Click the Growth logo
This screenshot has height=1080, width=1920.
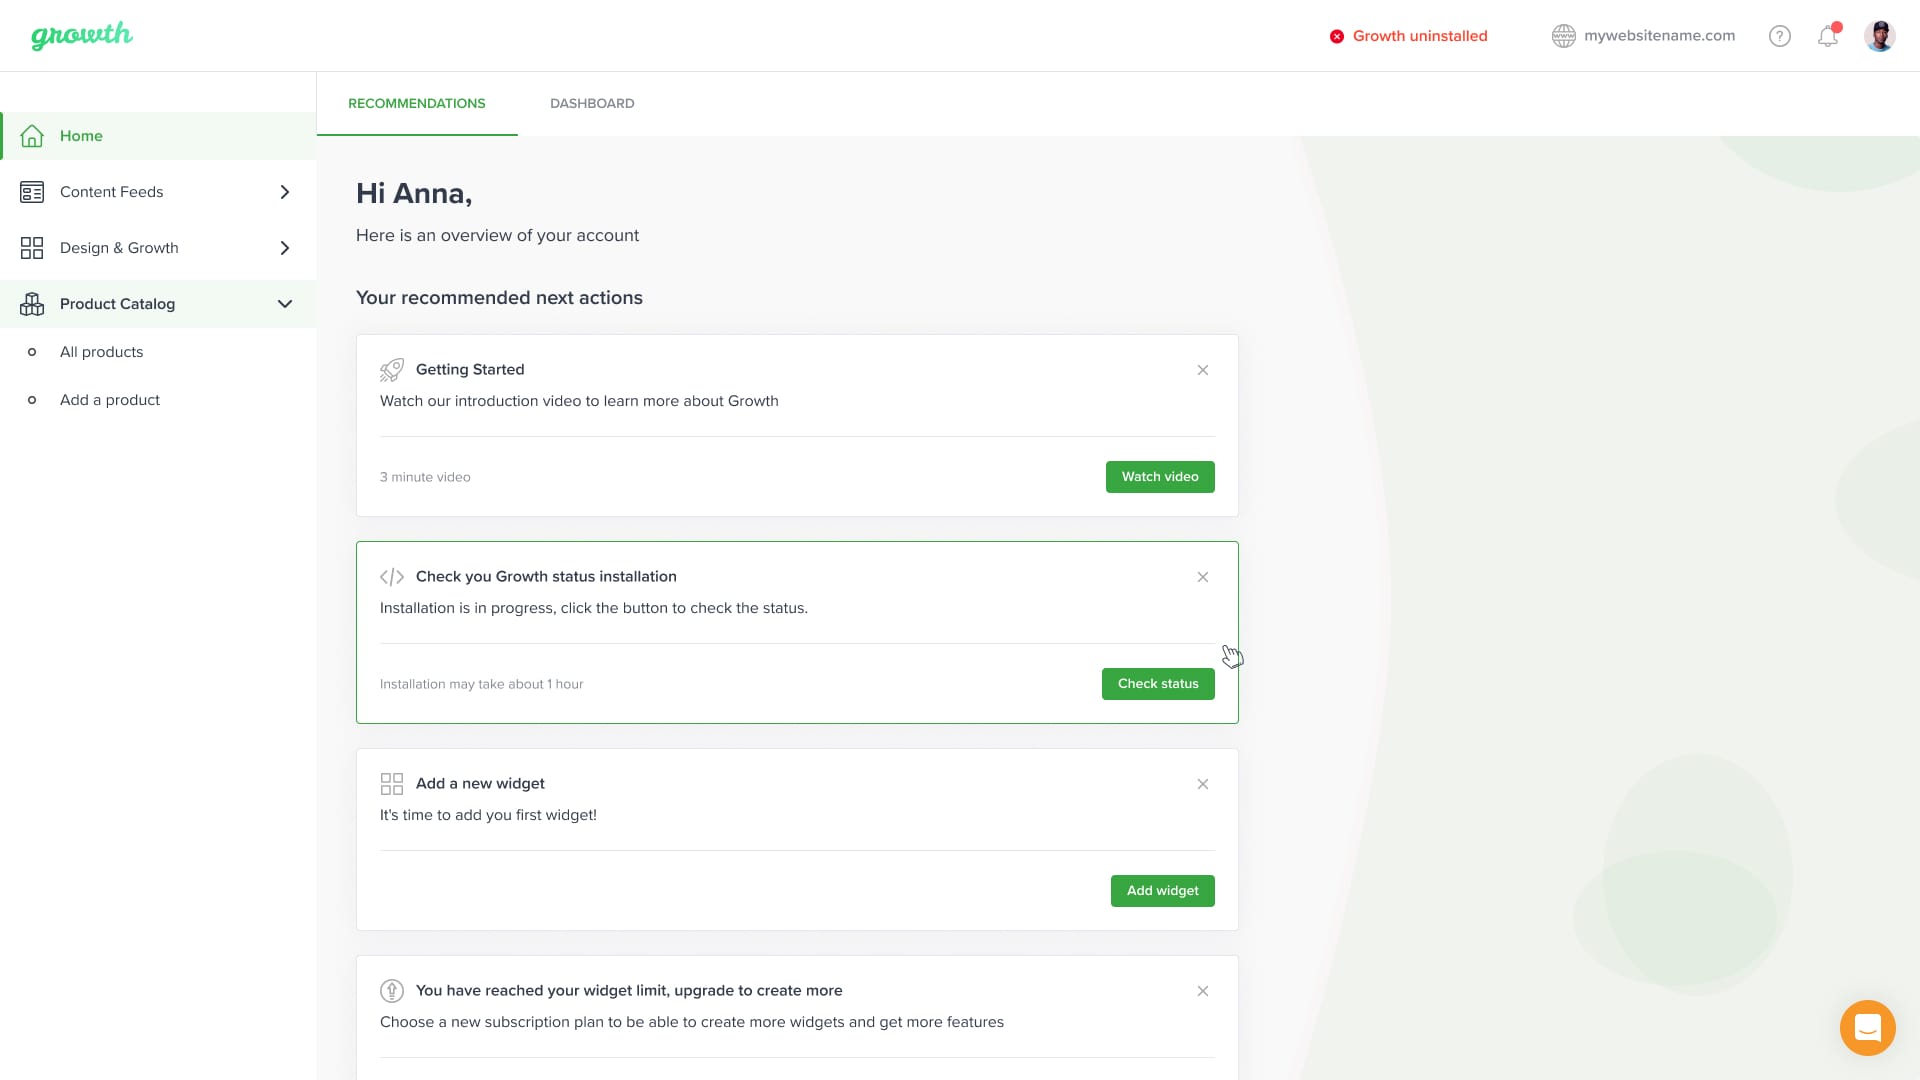tap(82, 36)
